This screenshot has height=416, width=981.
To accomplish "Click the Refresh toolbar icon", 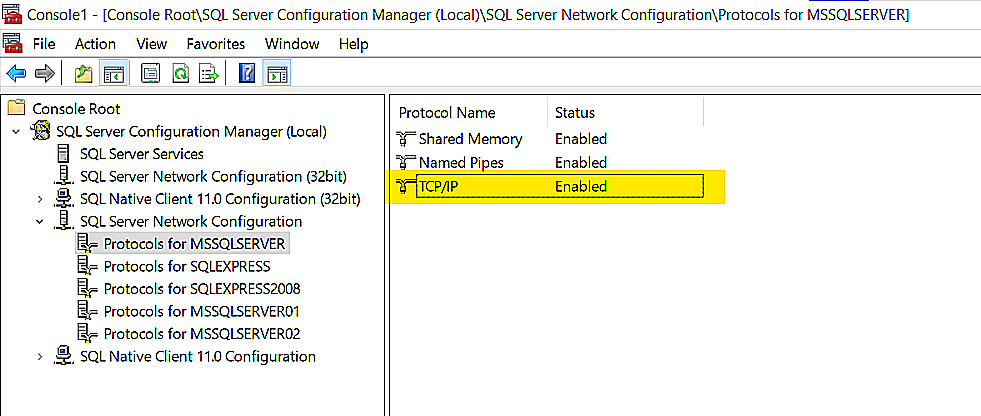I will 180,74.
